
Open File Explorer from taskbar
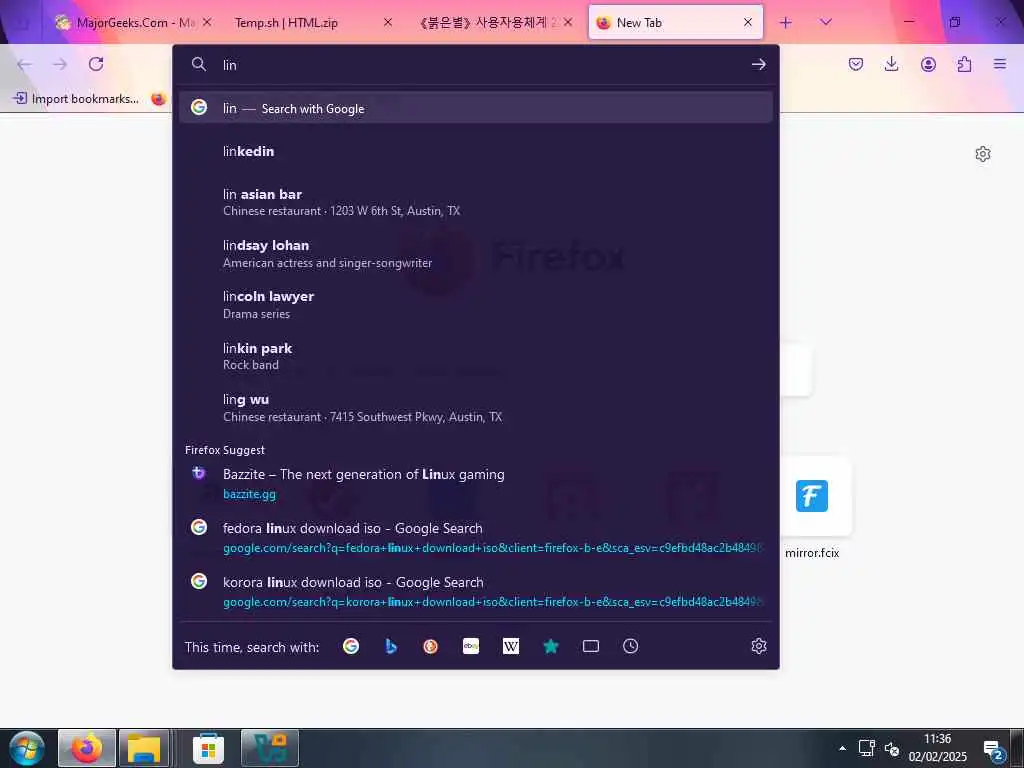coord(144,748)
